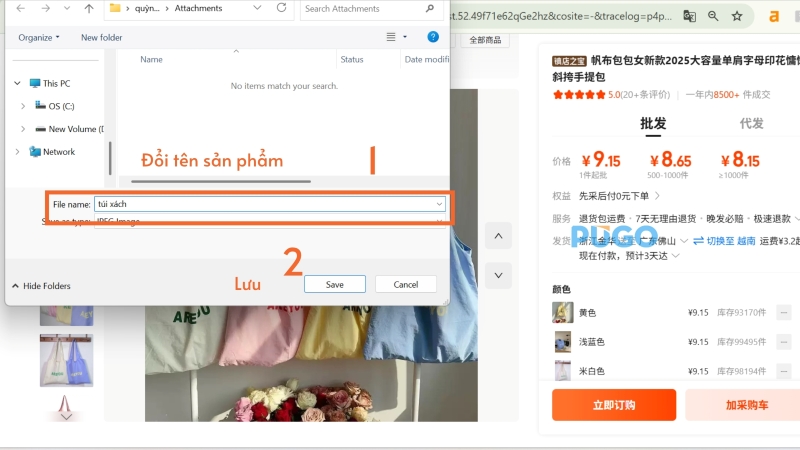The height and width of the screenshot is (450, 800).
Task: Select This PC in navigation pane
Action: [50, 83]
